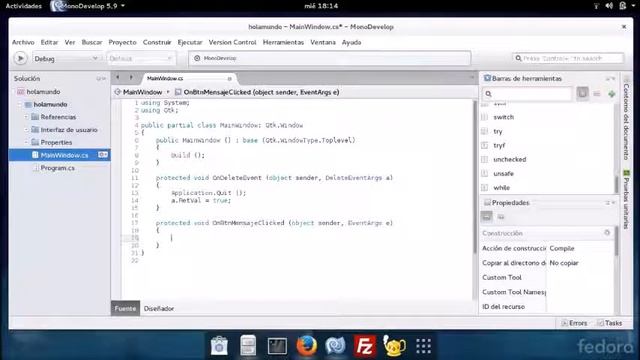Image resolution: width=640 pixels, height=360 pixels.
Task: Open the OnBtnMensajeClicked method breadcrumb
Action: [x=257, y=92]
